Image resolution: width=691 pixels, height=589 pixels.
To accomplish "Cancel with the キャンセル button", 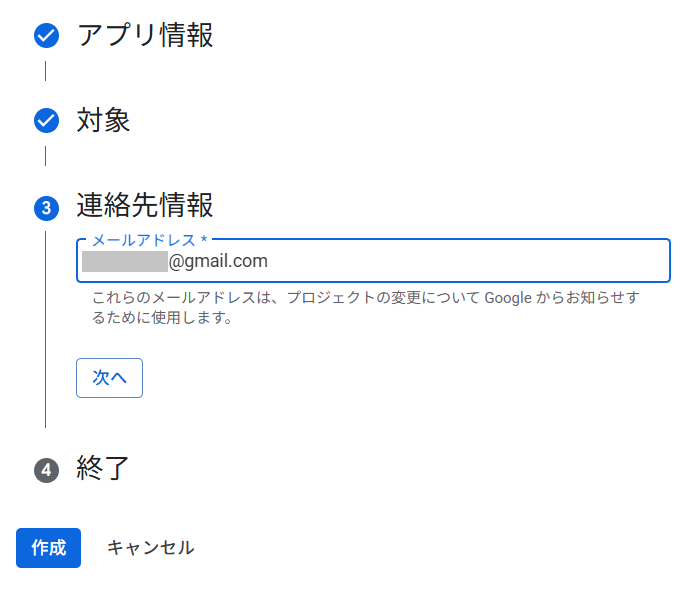I will [x=151, y=548].
